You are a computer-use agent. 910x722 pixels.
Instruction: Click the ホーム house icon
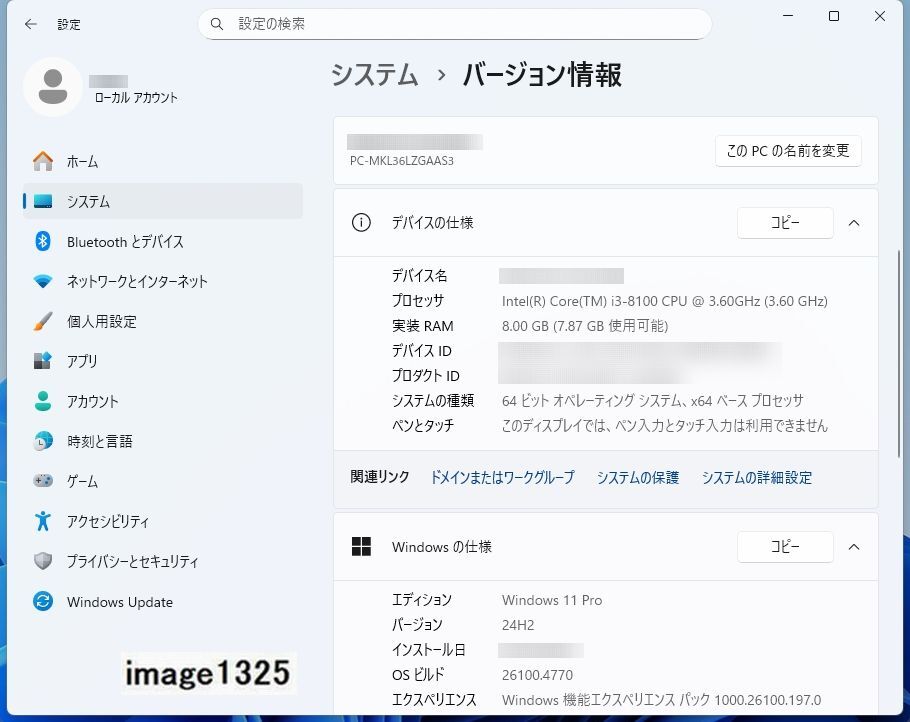click(43, 161)
